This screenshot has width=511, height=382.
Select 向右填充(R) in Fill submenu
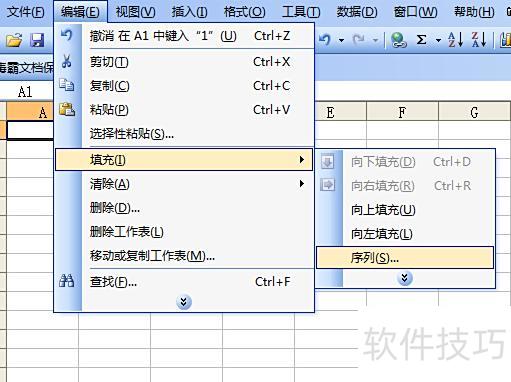click(x=405, y=186)
